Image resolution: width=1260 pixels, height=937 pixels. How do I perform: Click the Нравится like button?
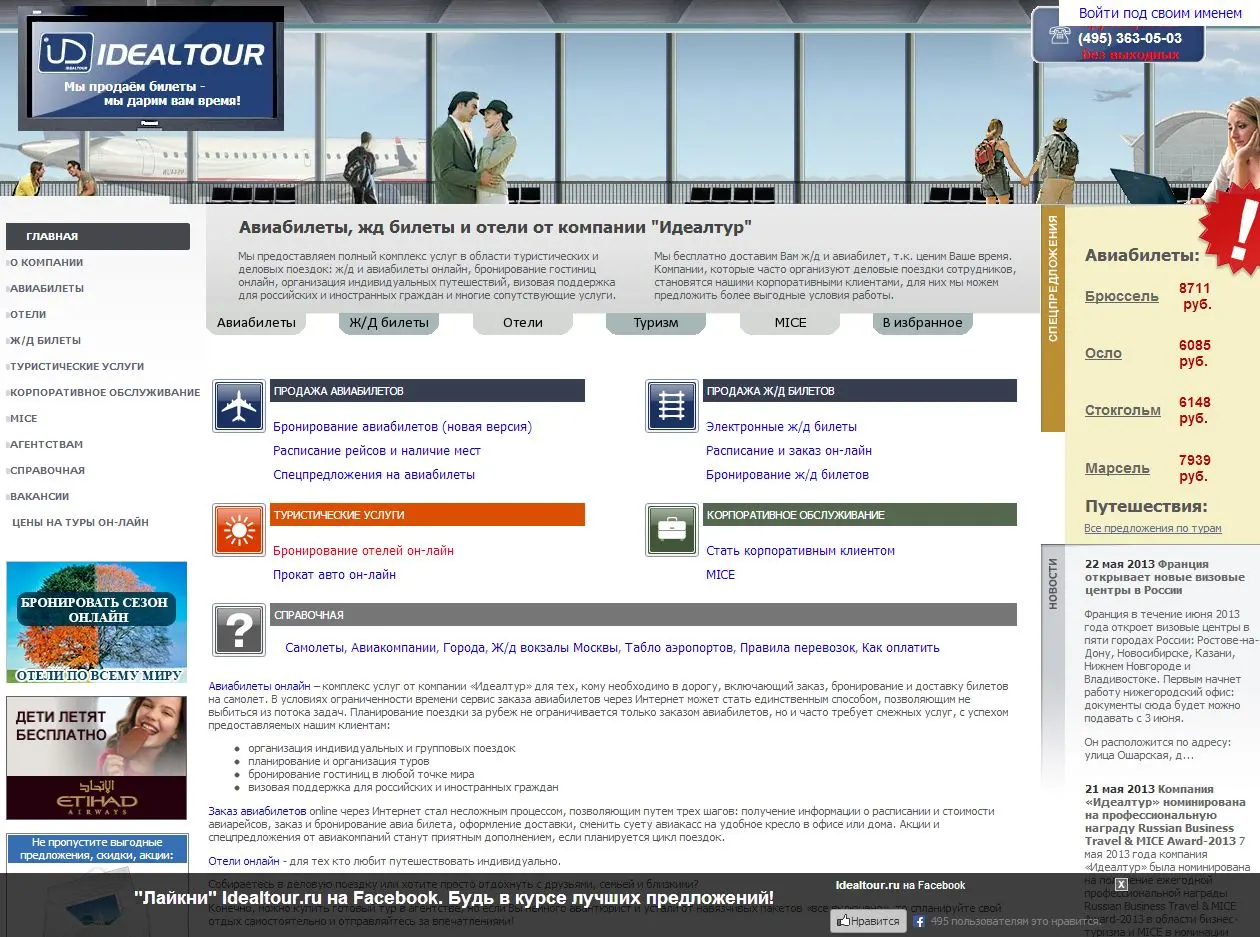pyautogui.click(x=868, y=921)
